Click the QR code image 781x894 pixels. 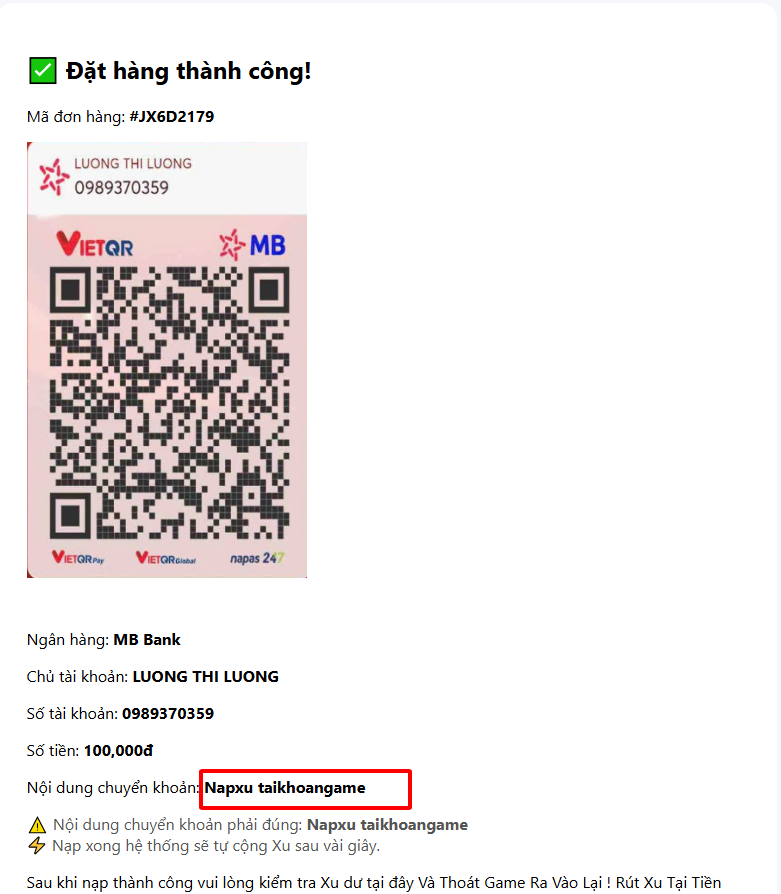point(169,403)
